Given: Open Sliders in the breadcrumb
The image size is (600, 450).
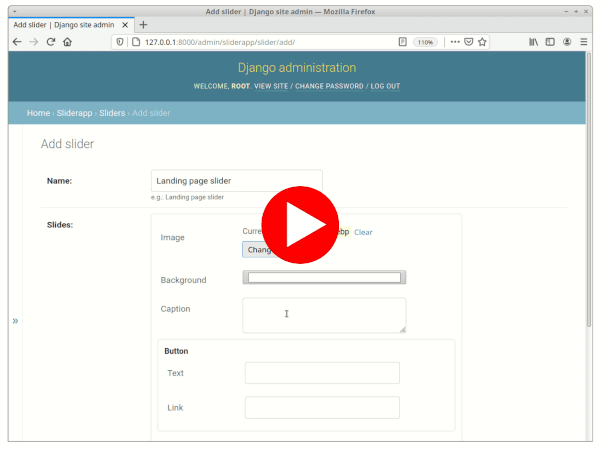Looking at the screenshot, I should coord(112,113).
